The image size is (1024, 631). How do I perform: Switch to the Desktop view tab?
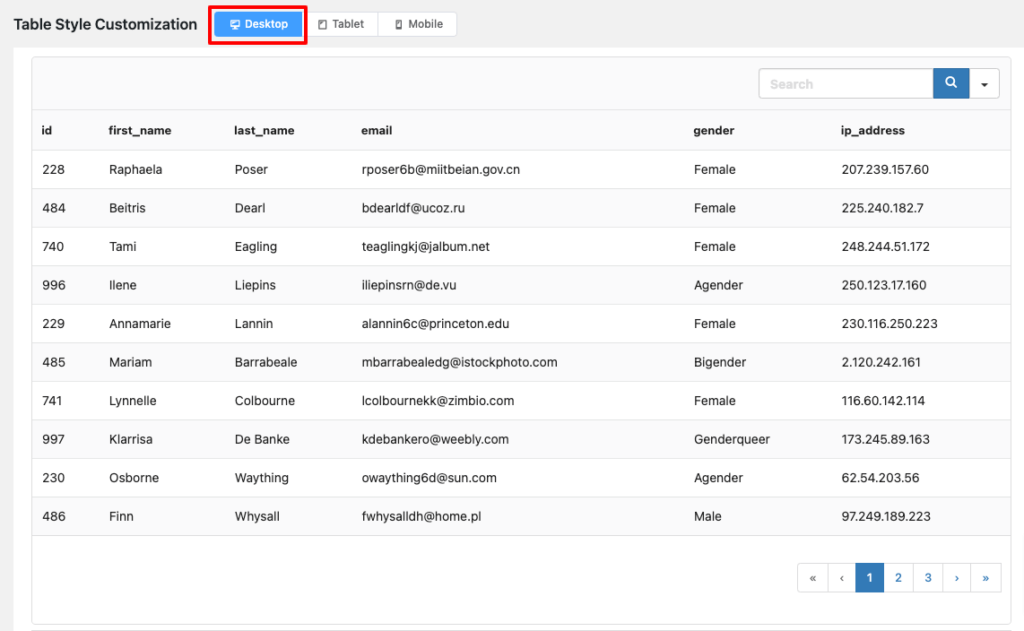(x=258, y=24)
